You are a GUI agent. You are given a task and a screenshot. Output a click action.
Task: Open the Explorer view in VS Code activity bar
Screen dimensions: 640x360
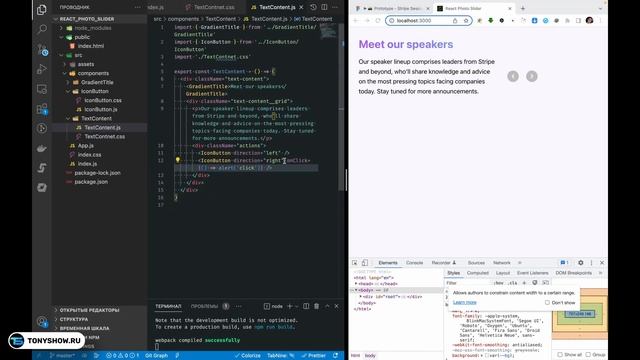click(x=42, y=9)
